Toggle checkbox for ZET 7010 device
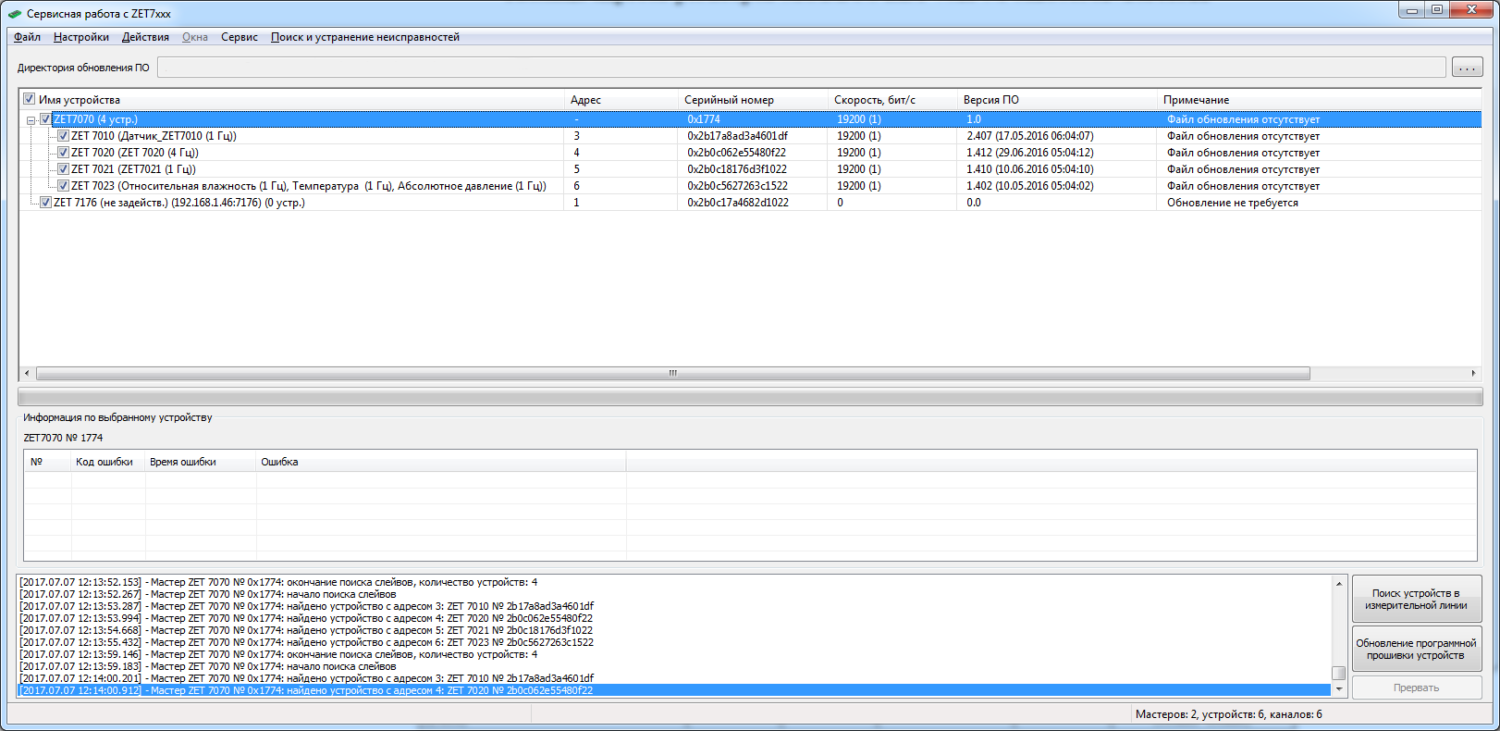This screenshot has width=1500, height=731. tap(63, 136)
